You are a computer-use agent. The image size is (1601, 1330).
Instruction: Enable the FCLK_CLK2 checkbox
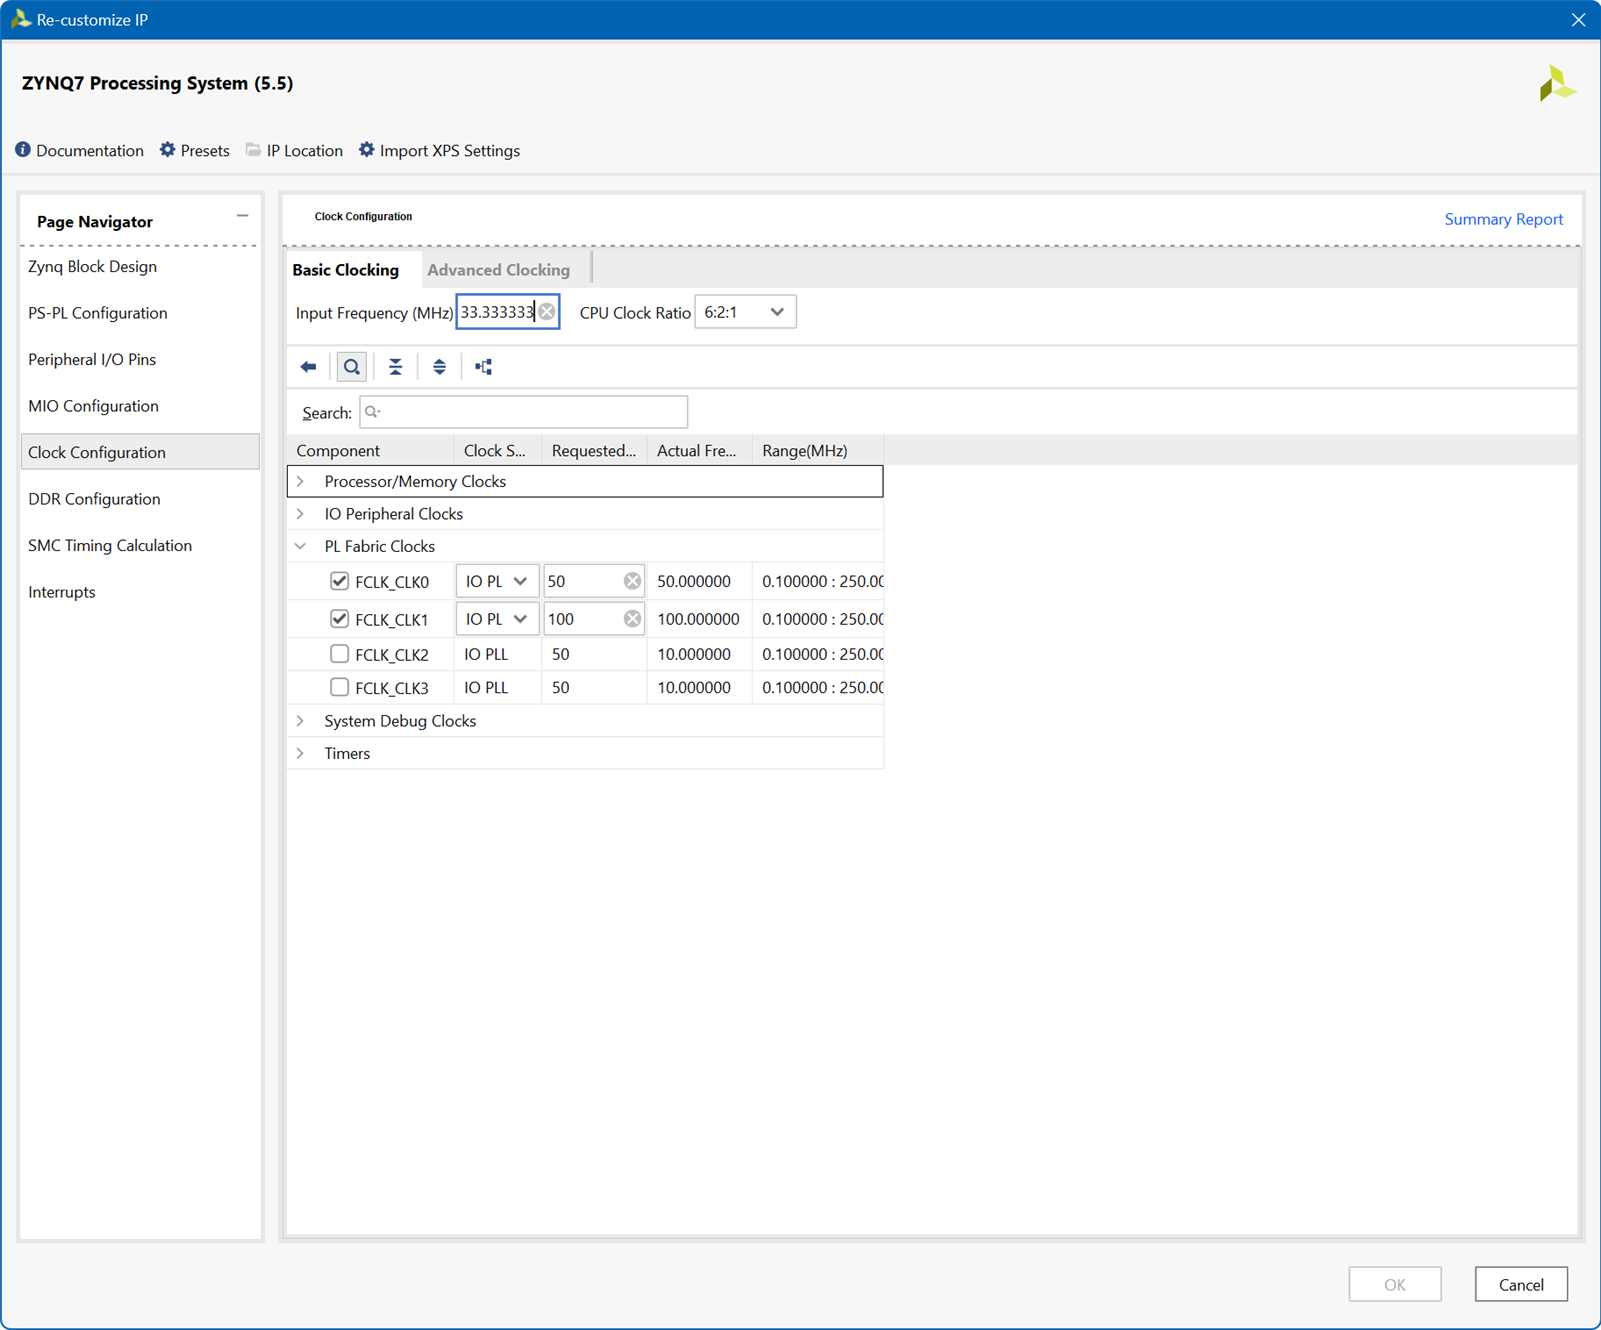(339, 654)
